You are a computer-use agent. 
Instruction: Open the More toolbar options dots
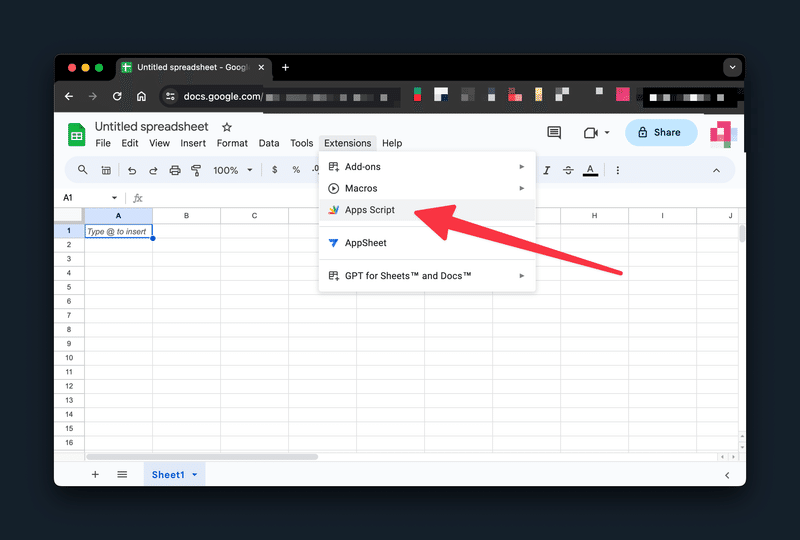[617, 170]
